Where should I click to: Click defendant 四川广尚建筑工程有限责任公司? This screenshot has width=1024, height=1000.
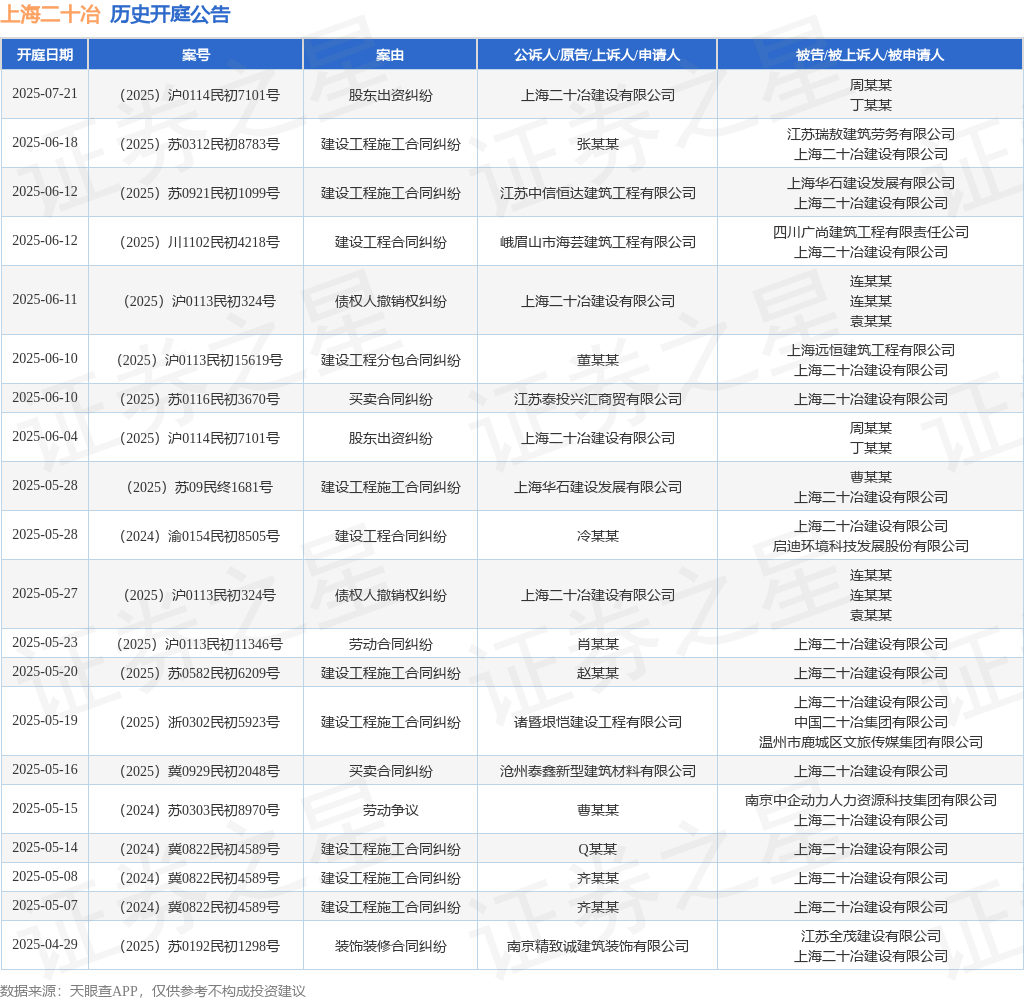[x=871, y=232]
